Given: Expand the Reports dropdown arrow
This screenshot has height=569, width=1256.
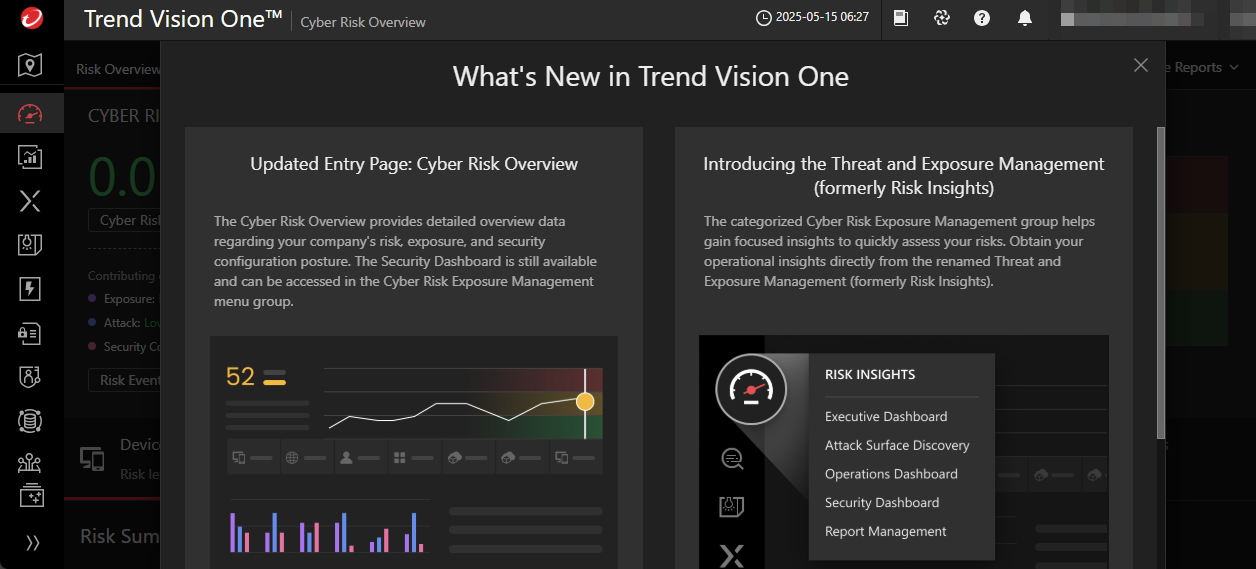Looking at the screenshot, I should 1233,68.
